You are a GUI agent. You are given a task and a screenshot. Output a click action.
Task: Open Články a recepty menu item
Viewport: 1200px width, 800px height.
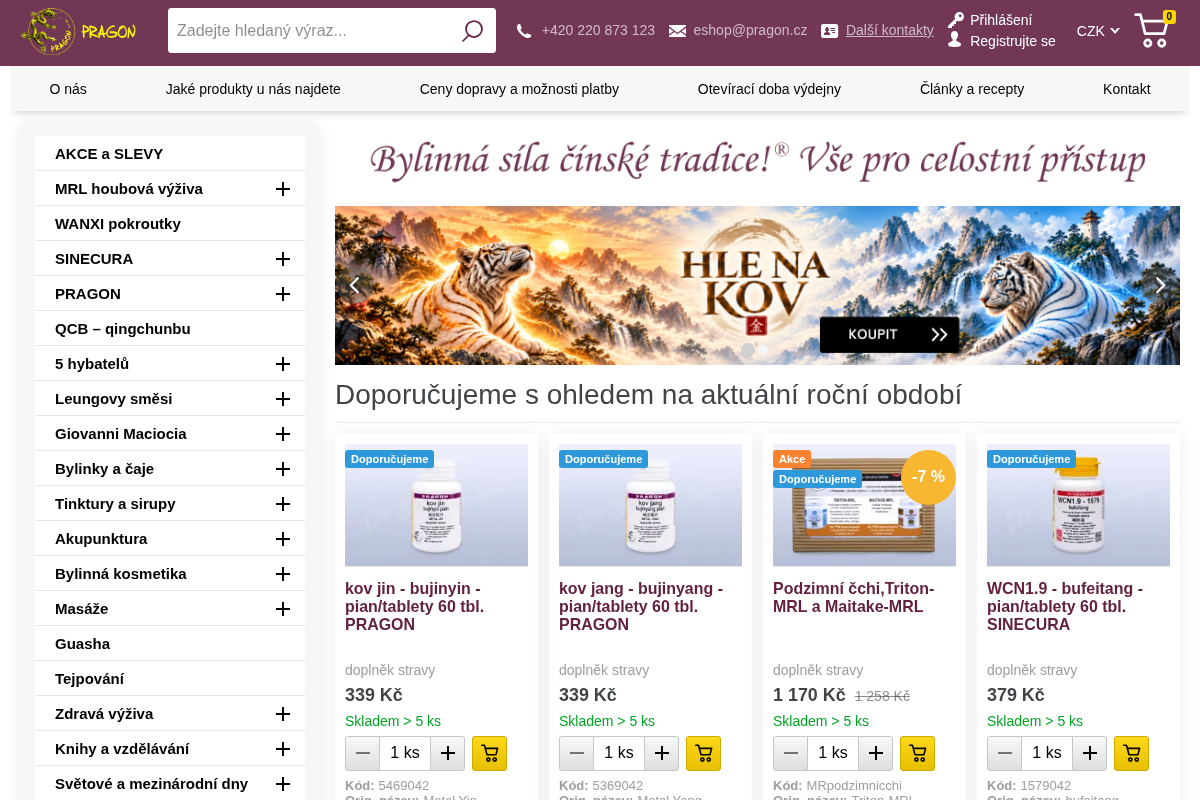pos(972,89)
